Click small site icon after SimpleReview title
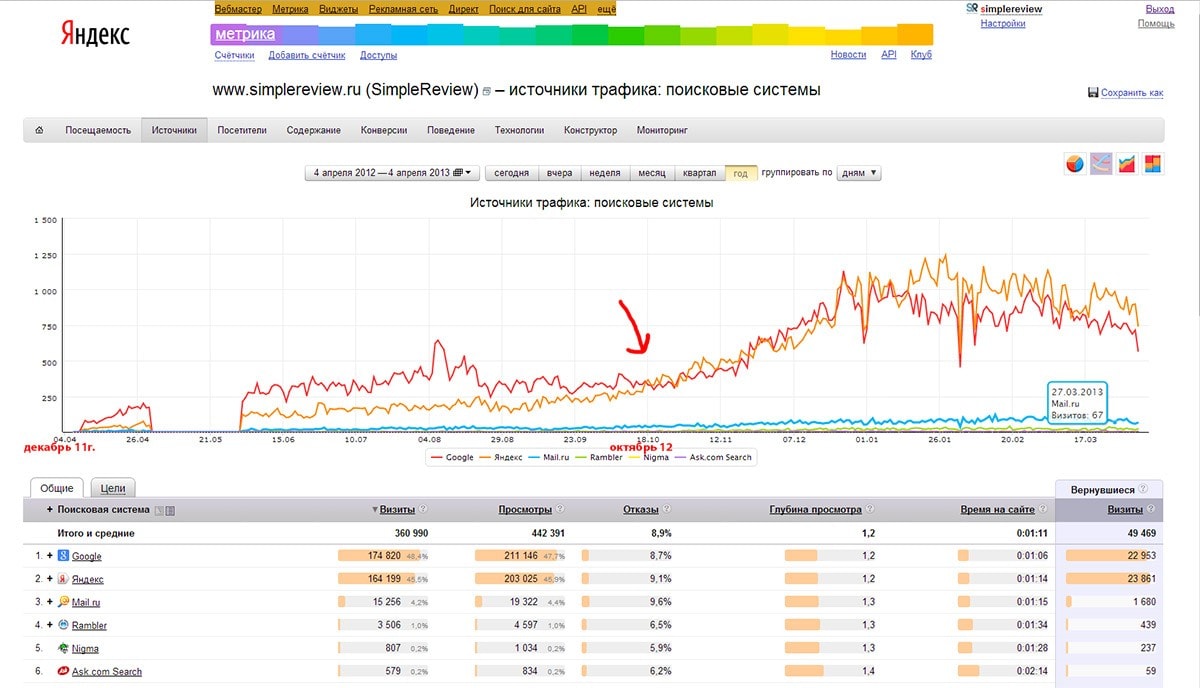 pyautogui.click(x=487, y=92)
